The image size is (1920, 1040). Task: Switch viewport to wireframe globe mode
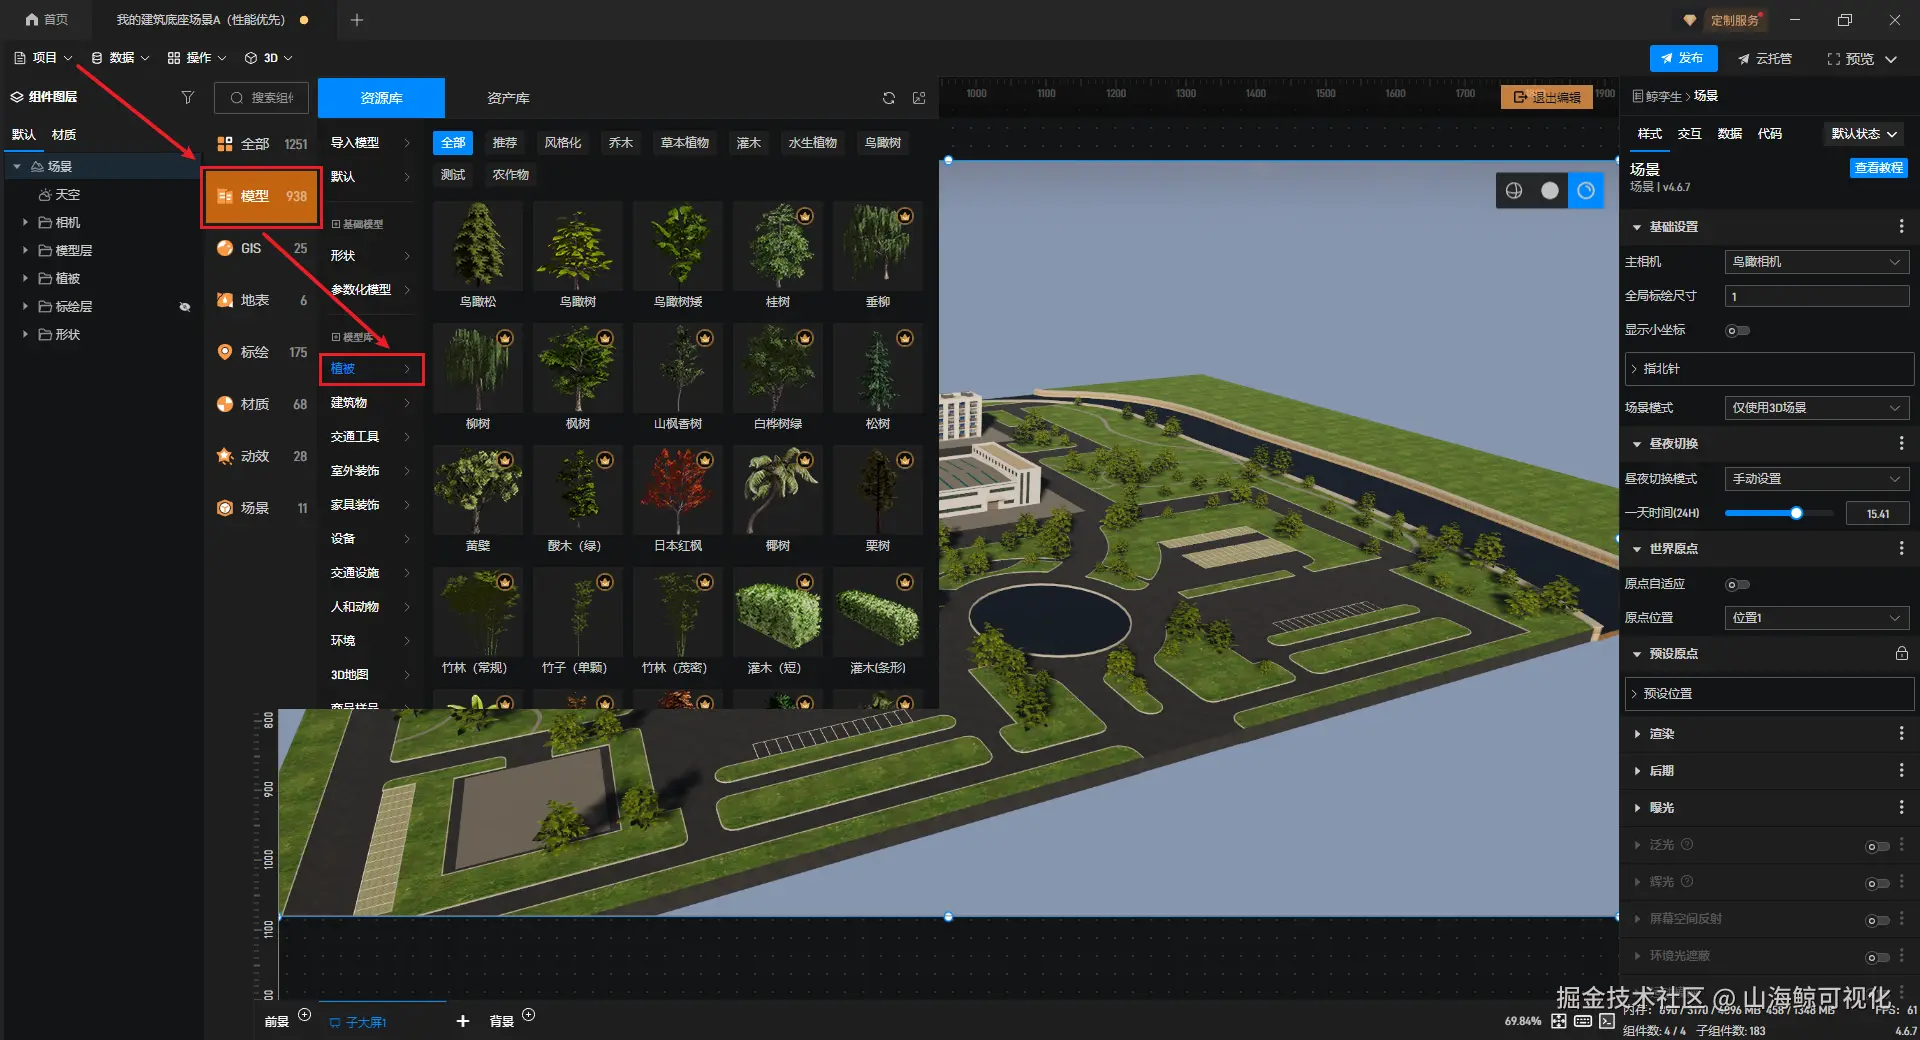coord(1514,191)
